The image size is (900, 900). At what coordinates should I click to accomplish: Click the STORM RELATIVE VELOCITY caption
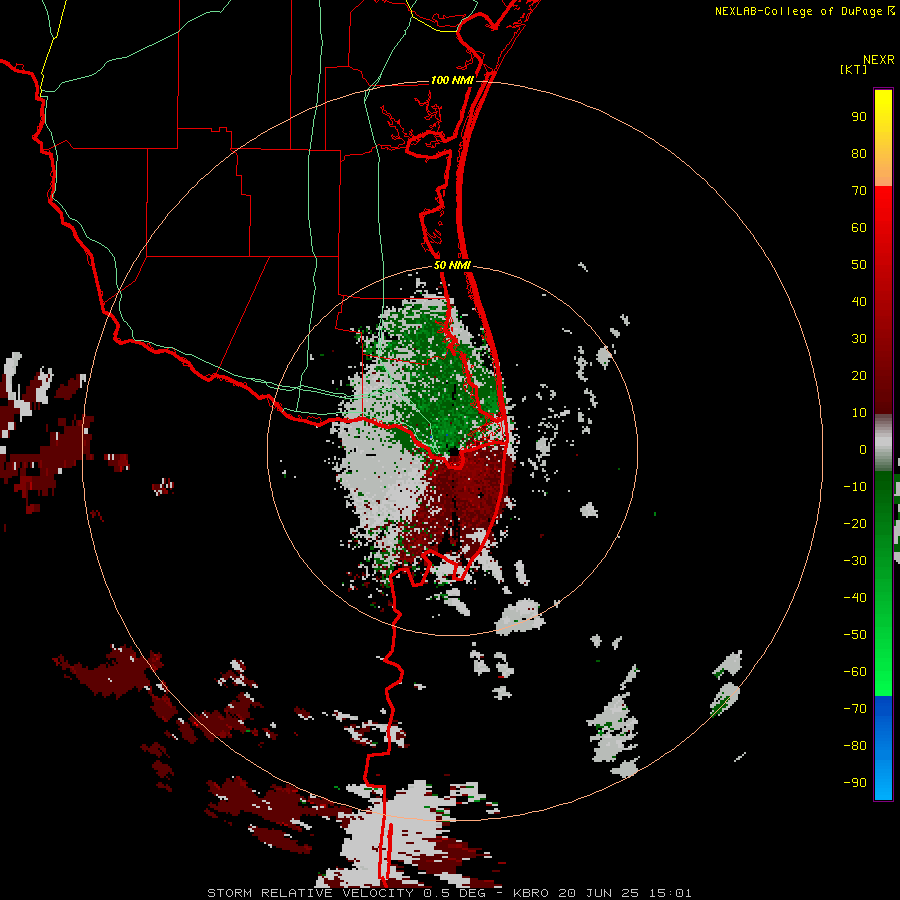(x=310, y=893)
